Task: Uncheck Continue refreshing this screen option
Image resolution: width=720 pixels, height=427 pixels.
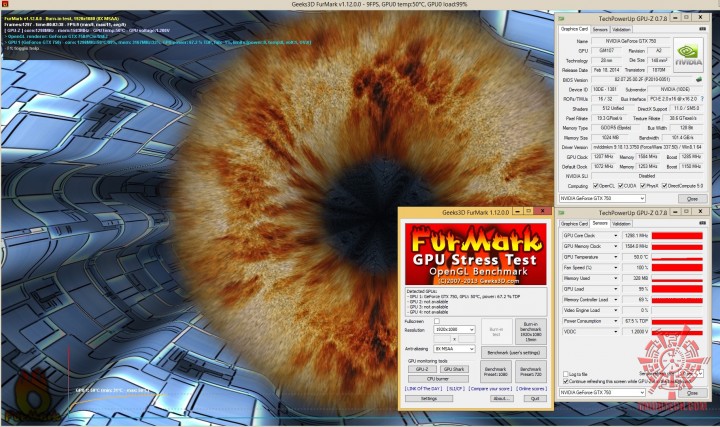Action: point(566,382)
